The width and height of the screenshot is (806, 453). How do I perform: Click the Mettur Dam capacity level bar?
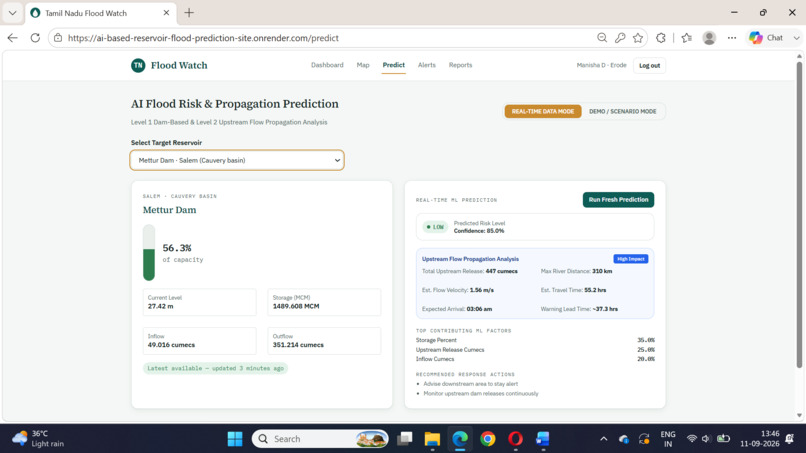pyautogui.click(x=149, y=252)
